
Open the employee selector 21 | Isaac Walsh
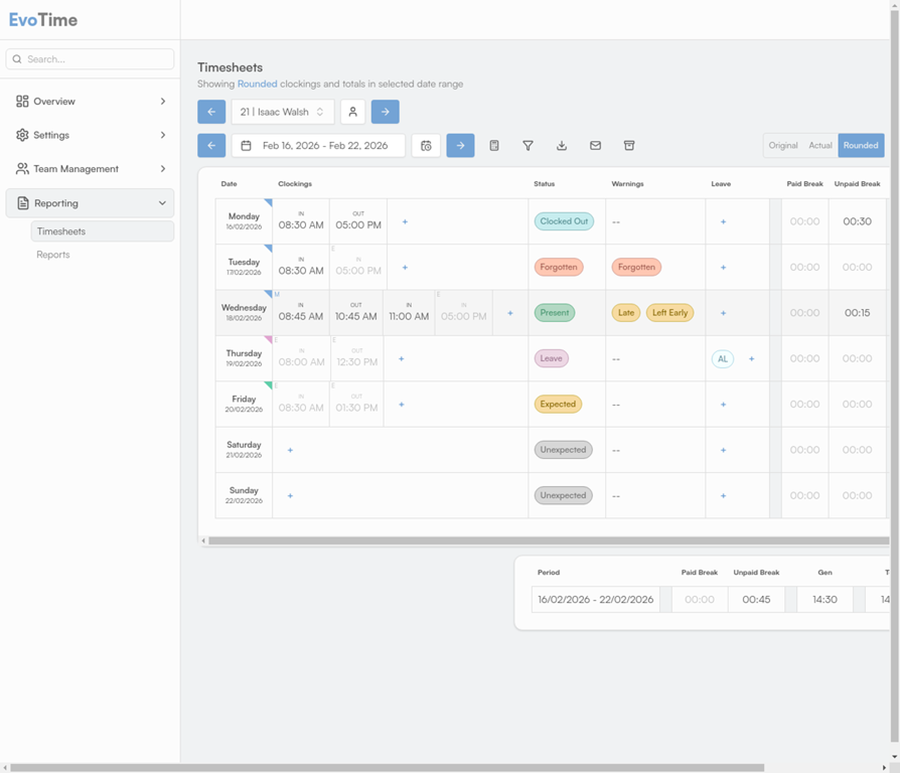tap(283, 112)
